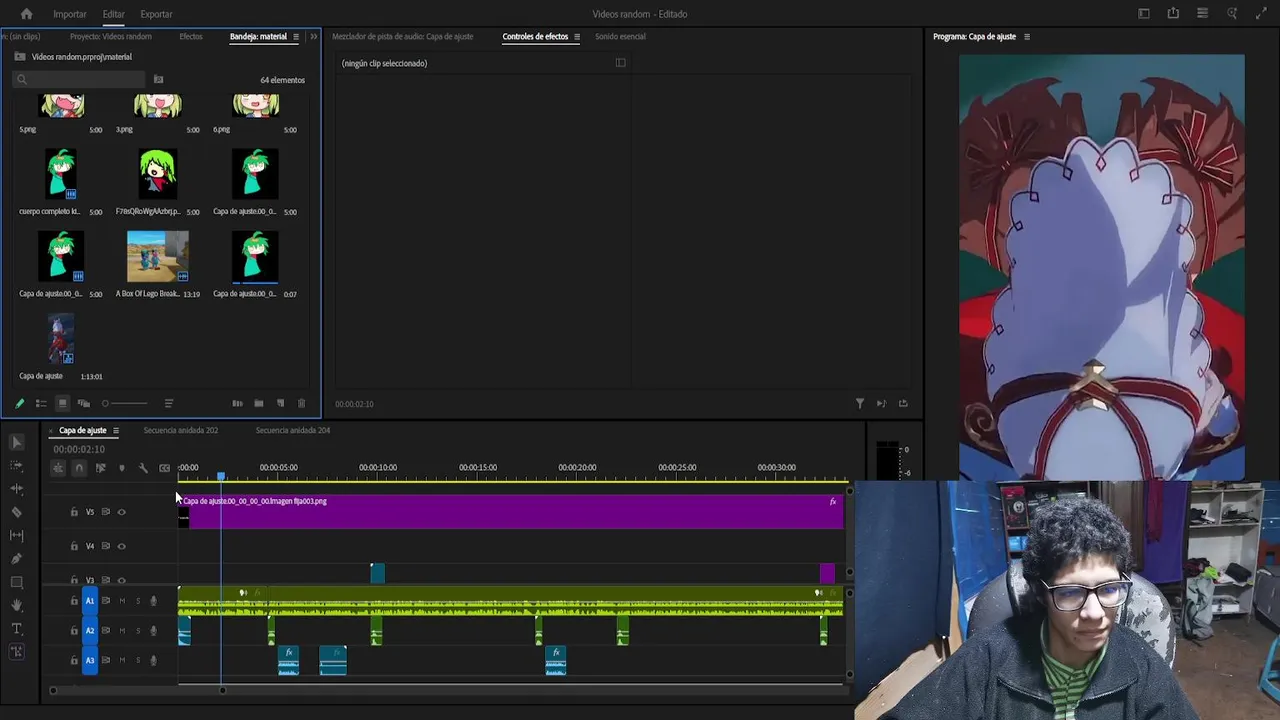Select the Hand tool
Viewport: 1280px width, 720px height.
tap(16, 605)
